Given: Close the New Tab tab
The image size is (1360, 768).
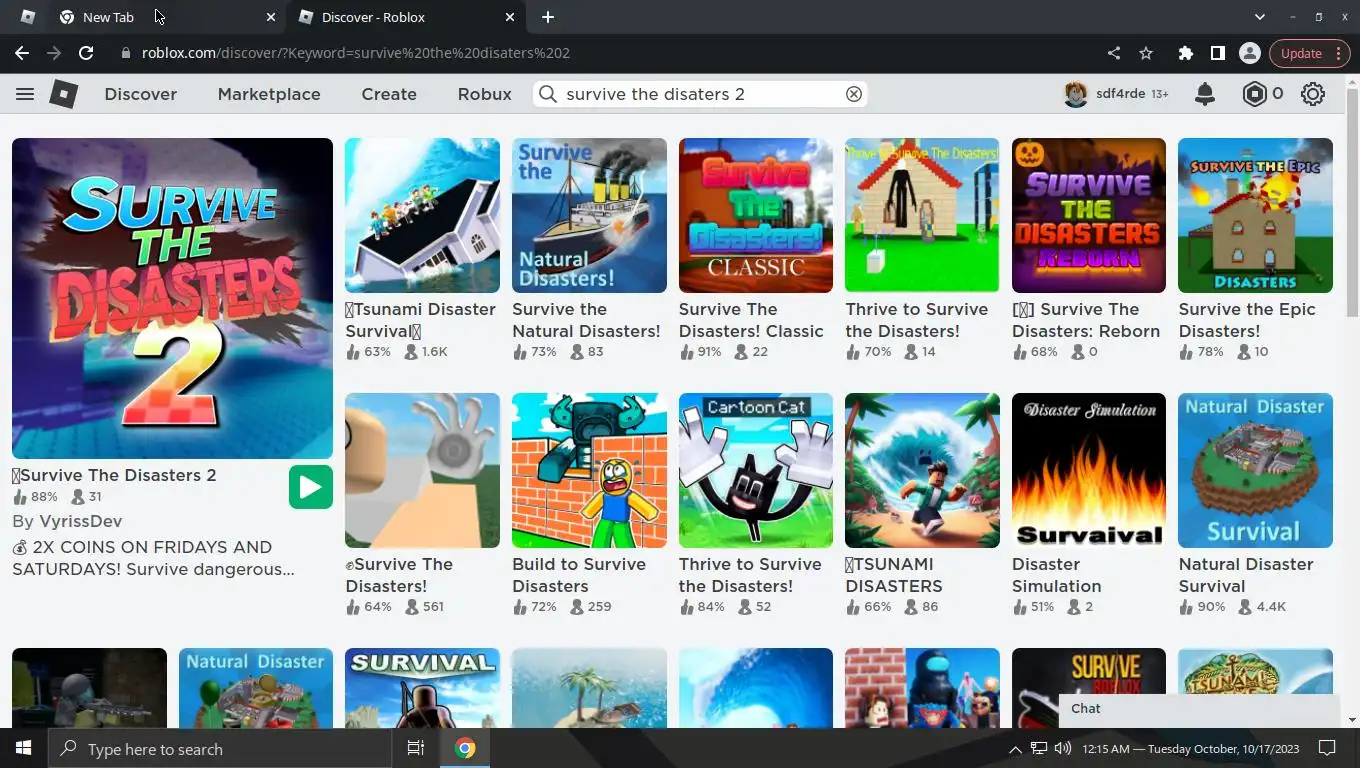Looking at the screenshot, I should click(271, 17).
